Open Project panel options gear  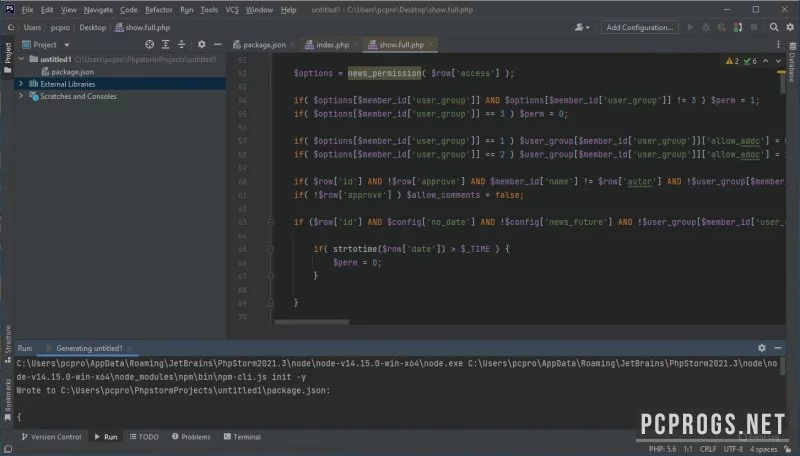click(202, 45)
